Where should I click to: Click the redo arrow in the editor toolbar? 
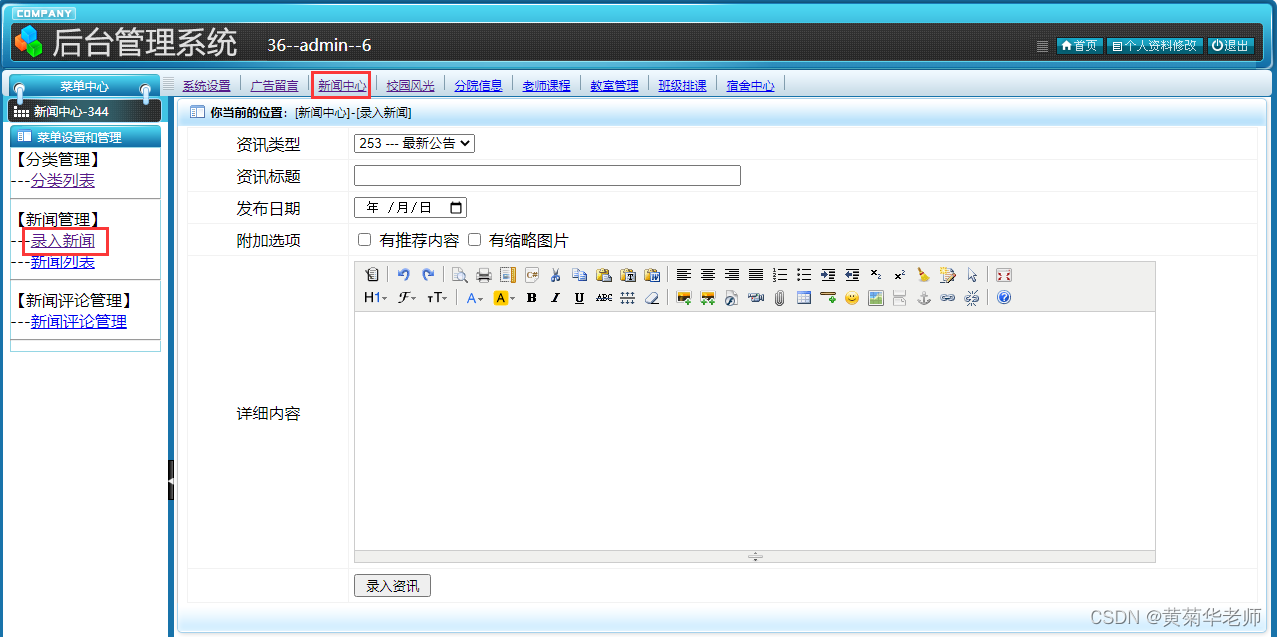pos(428,275)
